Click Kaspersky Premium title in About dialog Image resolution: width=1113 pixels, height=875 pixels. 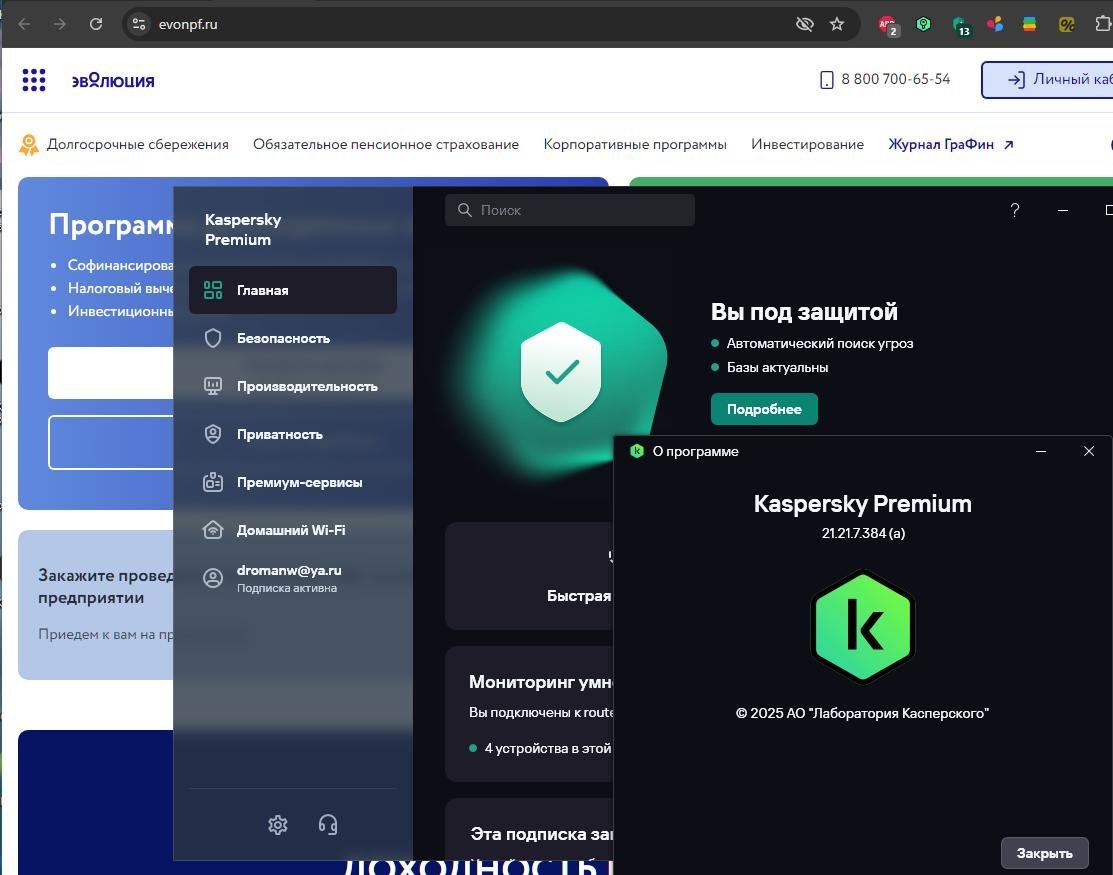(862, 504)
